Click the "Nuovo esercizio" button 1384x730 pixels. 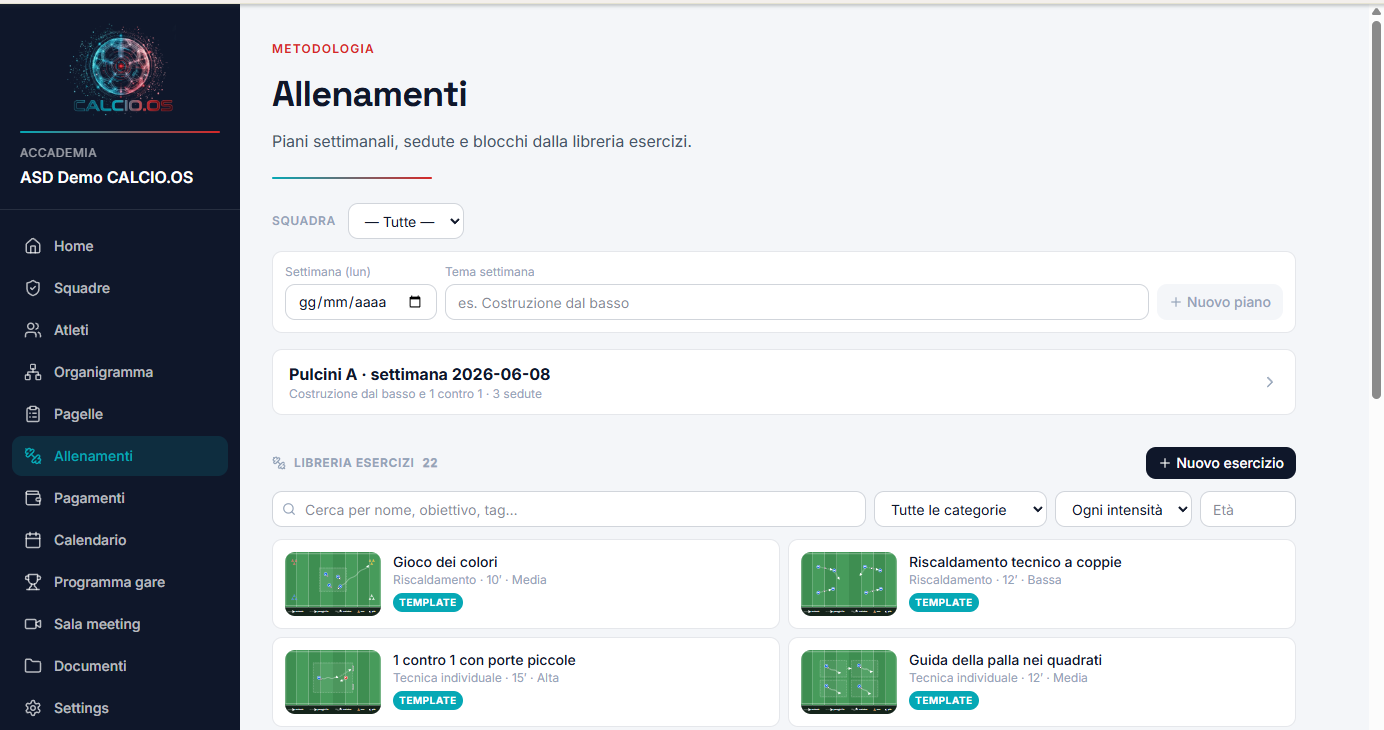point(1221,463)
